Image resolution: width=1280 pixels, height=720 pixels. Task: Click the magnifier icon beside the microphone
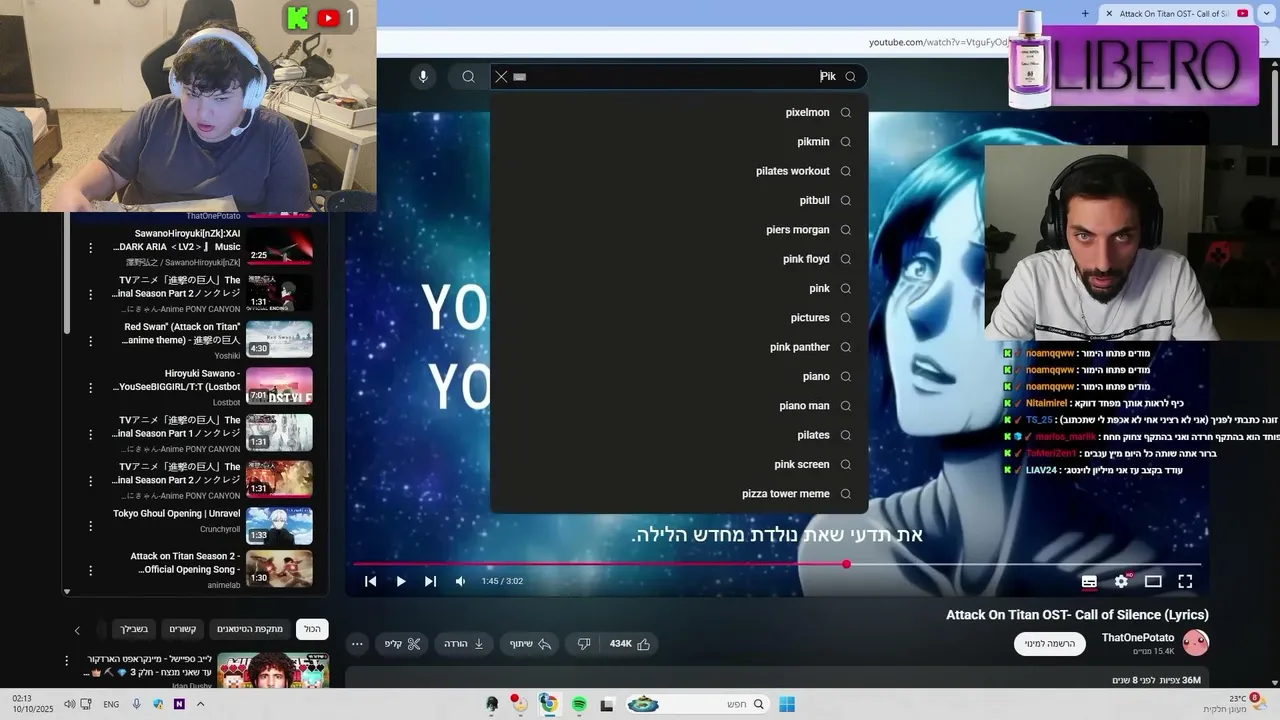pos(468,77)
